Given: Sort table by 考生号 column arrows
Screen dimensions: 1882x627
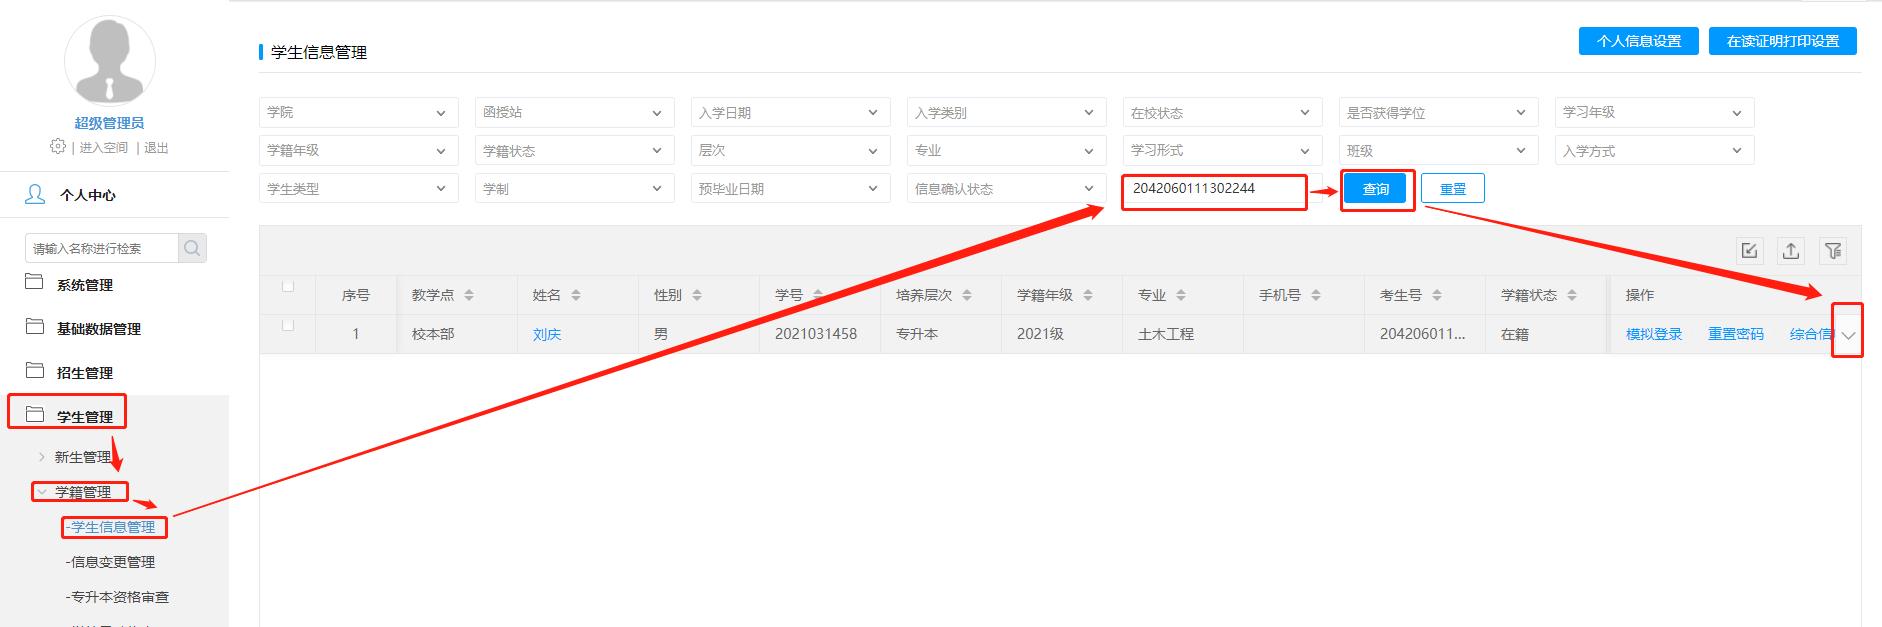Looking at the screenshot, I should (x=1437, y=295).
